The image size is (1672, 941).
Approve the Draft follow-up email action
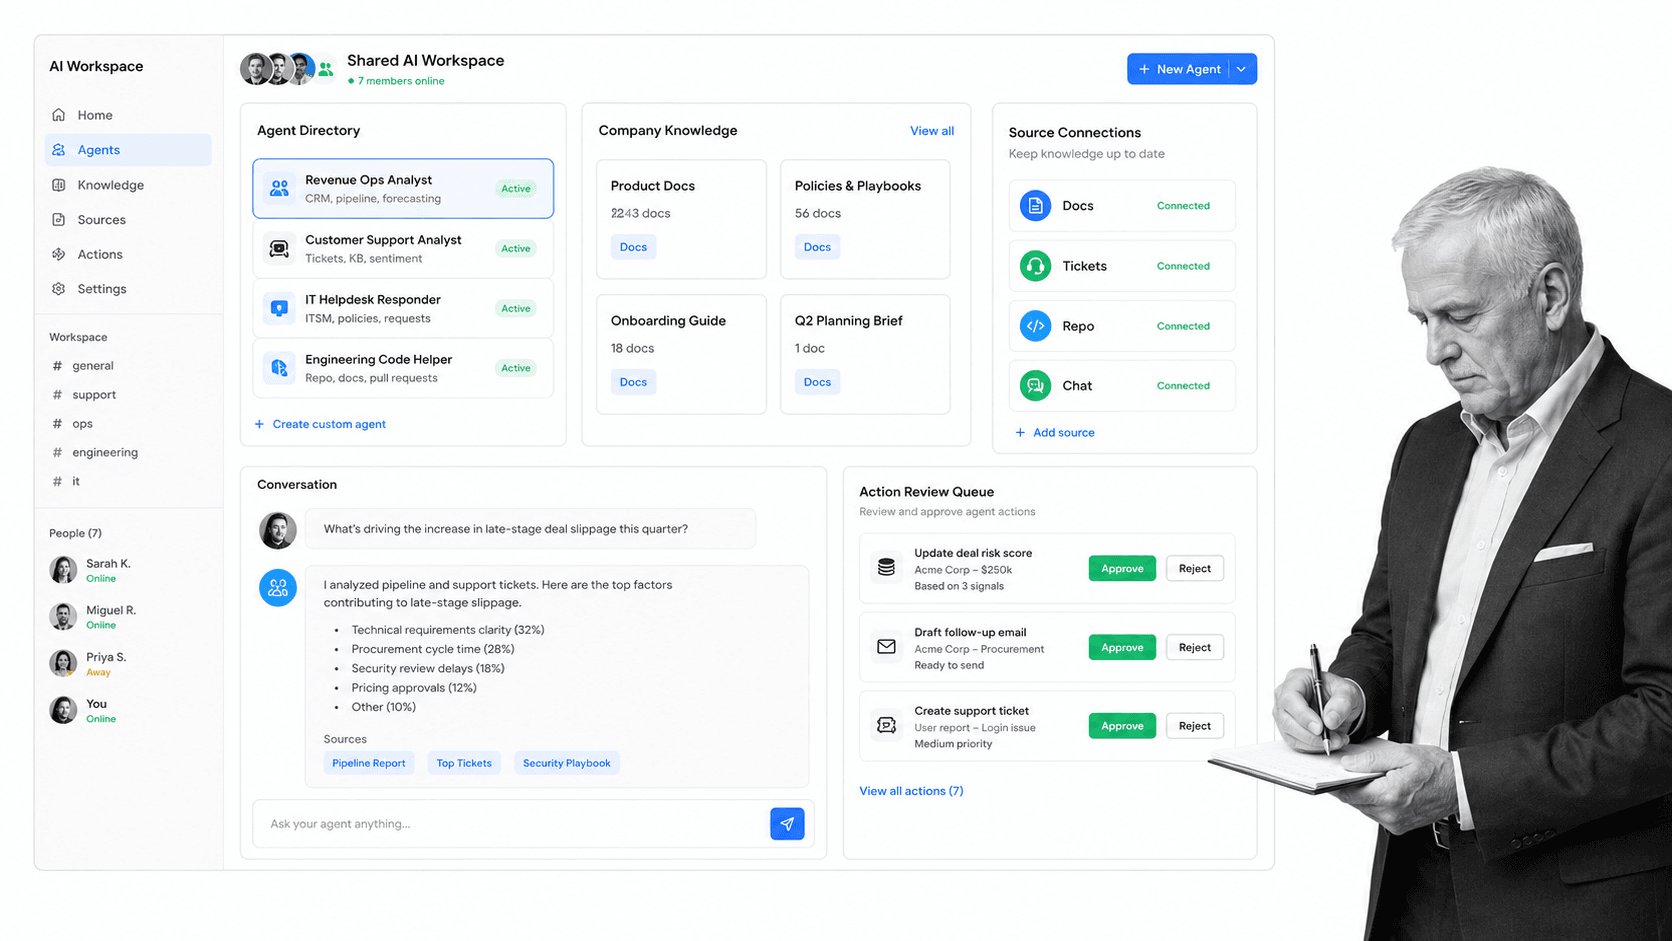(1122, 647)
